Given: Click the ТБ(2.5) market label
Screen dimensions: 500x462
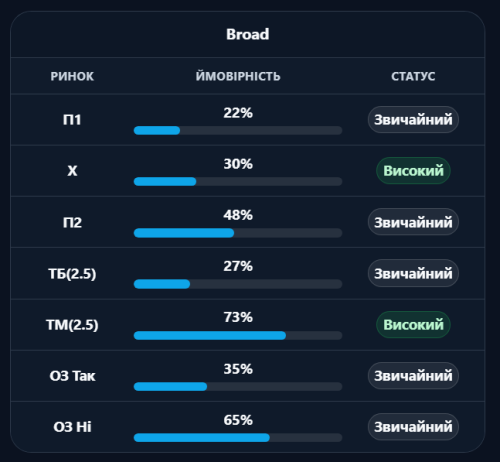Looking at the screenshot, I should [72, 274].
